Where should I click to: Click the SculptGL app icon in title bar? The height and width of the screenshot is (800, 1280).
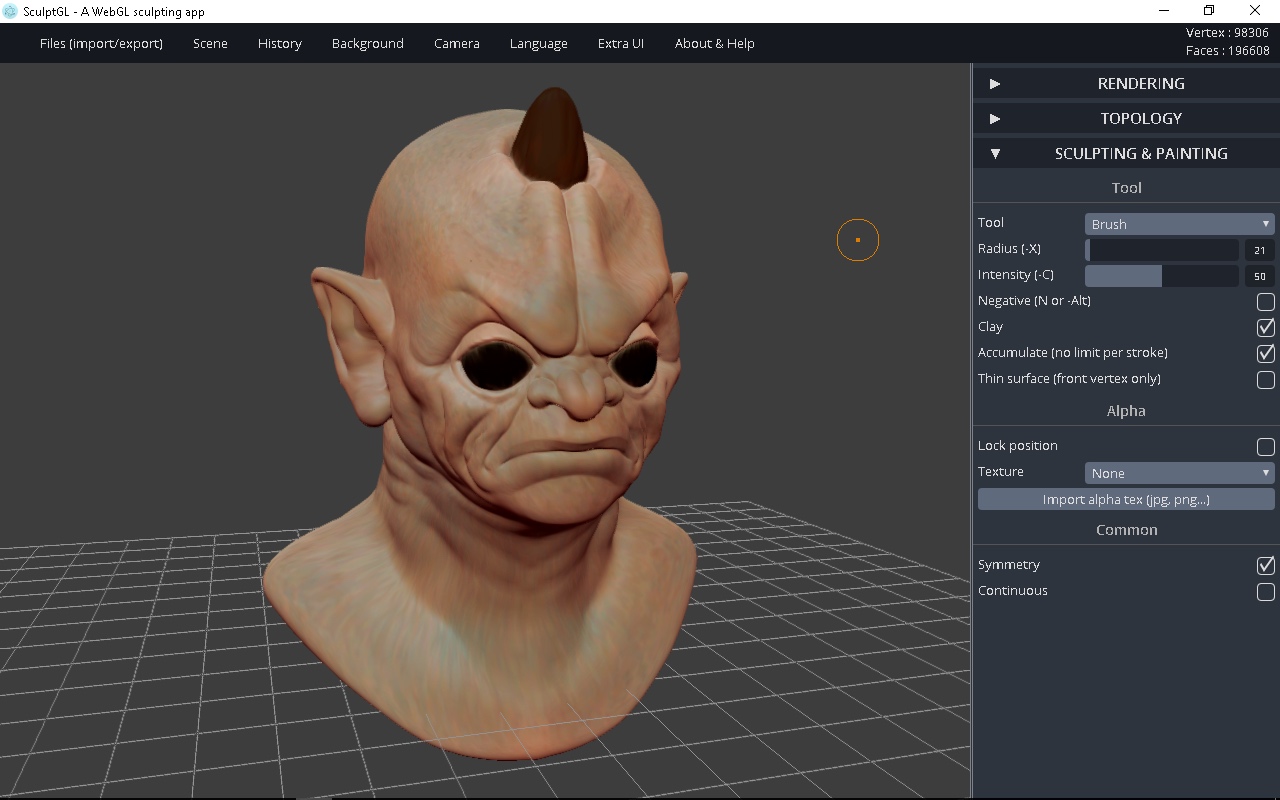point(11,11)
